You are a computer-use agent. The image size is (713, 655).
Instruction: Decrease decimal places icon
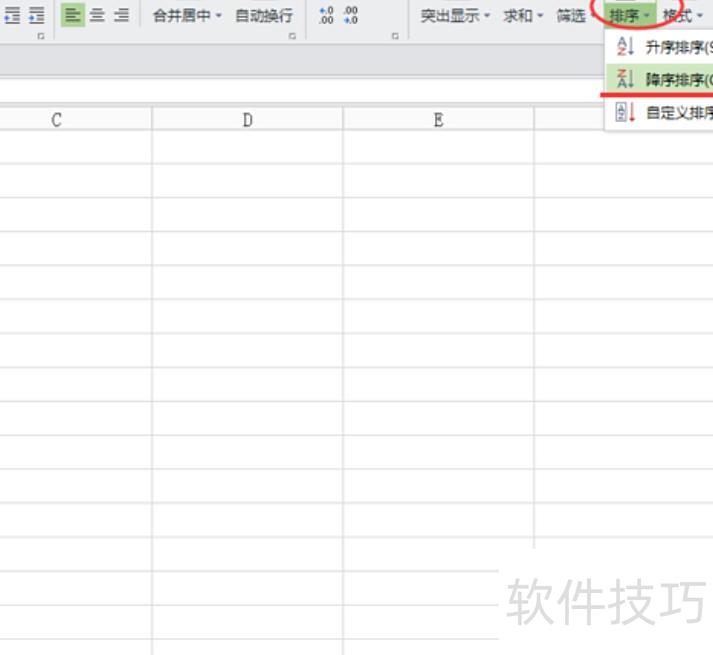coord(351,15)
